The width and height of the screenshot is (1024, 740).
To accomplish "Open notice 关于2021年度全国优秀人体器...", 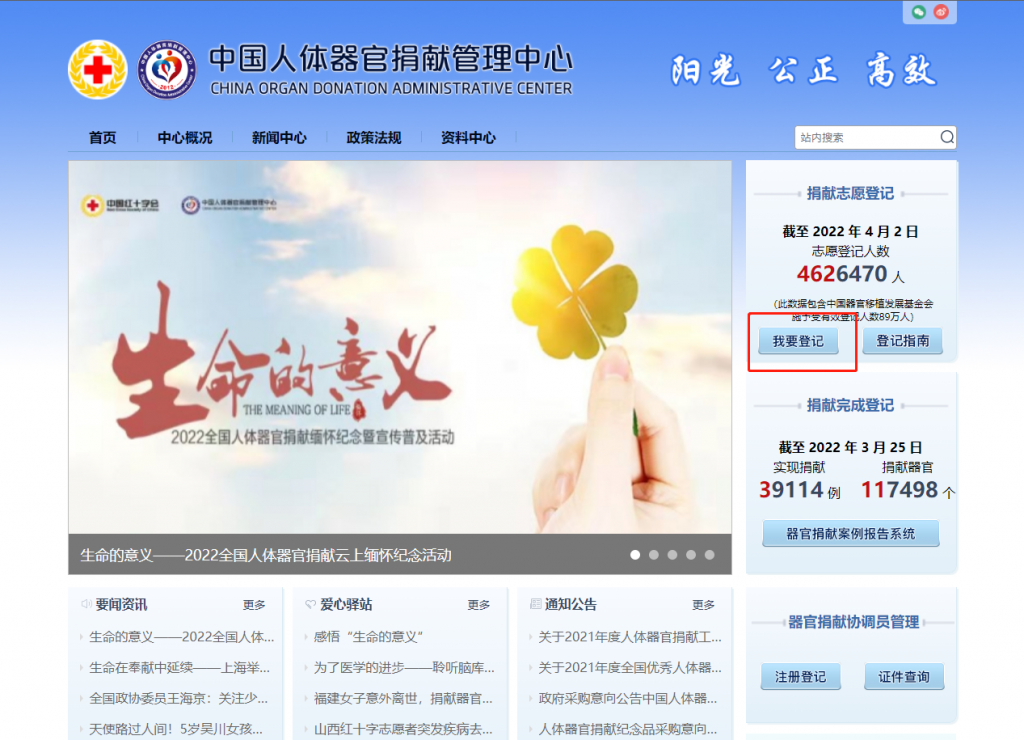I will coord(630,668).
